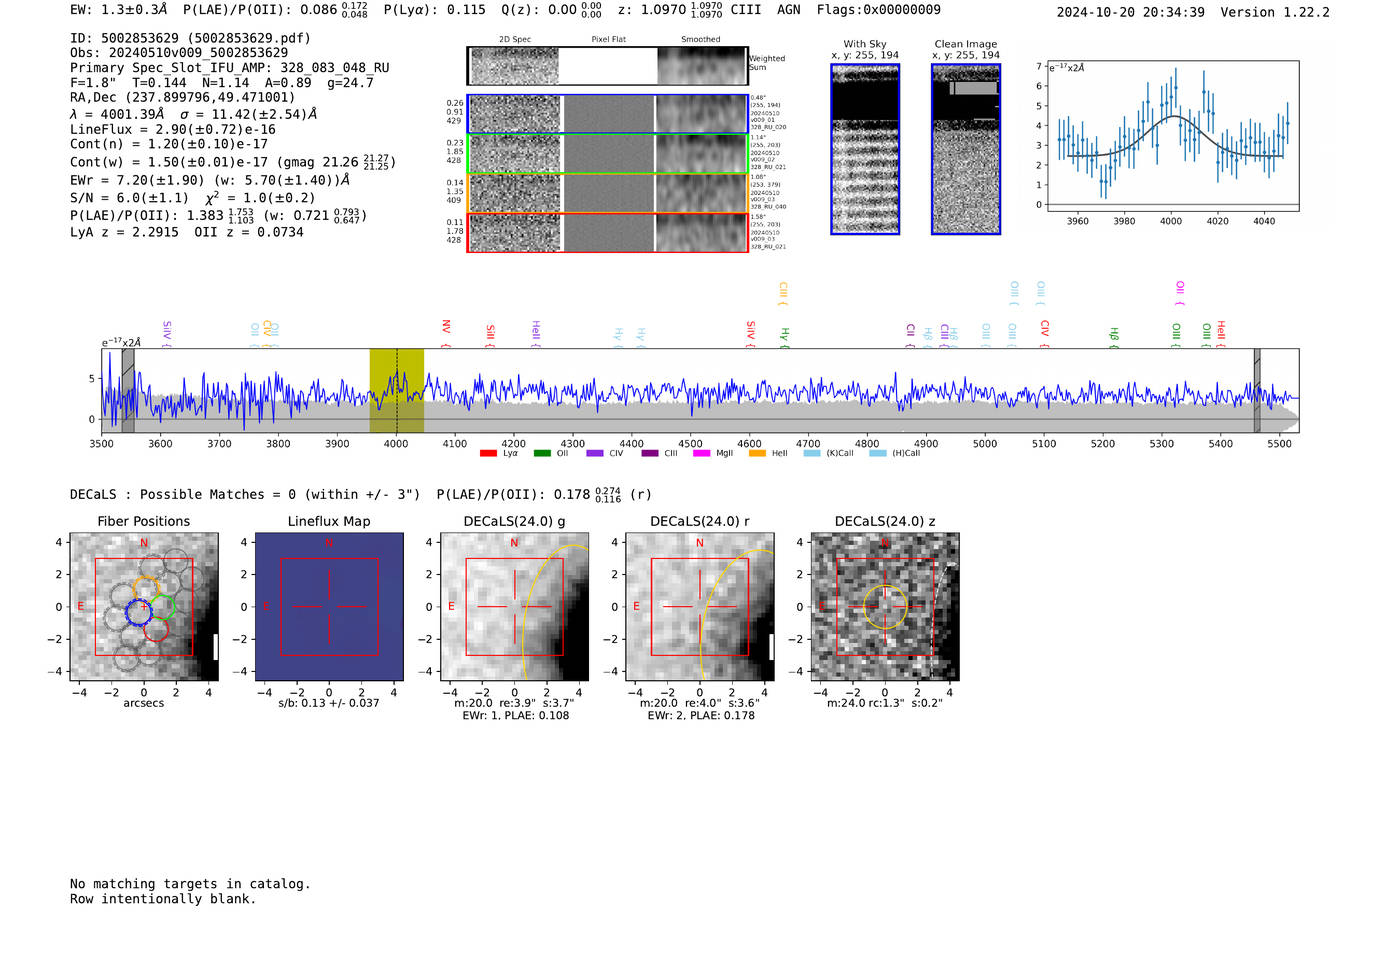Click the 2D Spec column header
This screenshot has width=1400, height=953.
[515, 39]
